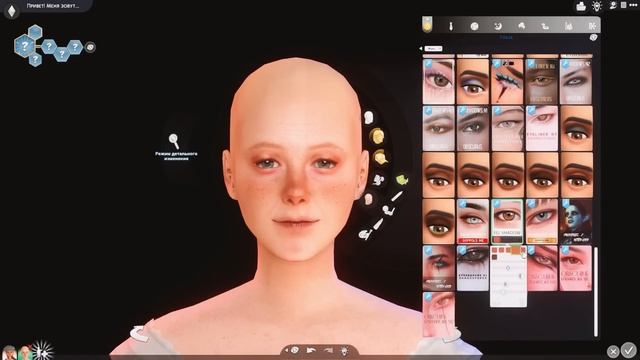The height and width of the screenshot is (360, 640).
Task: Pick the blue-faced character makeup thumbnail
Action: tap(576, 222)
